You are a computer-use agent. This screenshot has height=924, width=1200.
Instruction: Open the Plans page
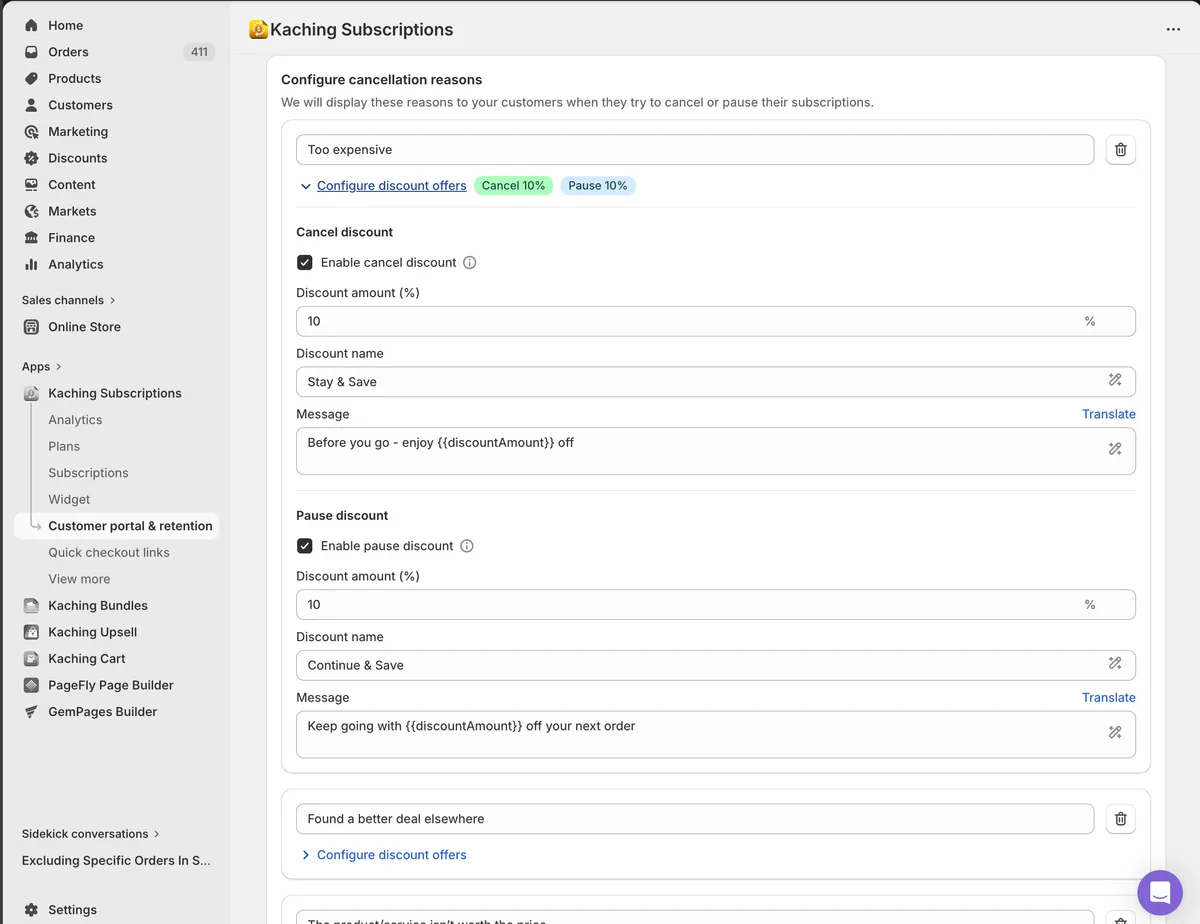64,446
